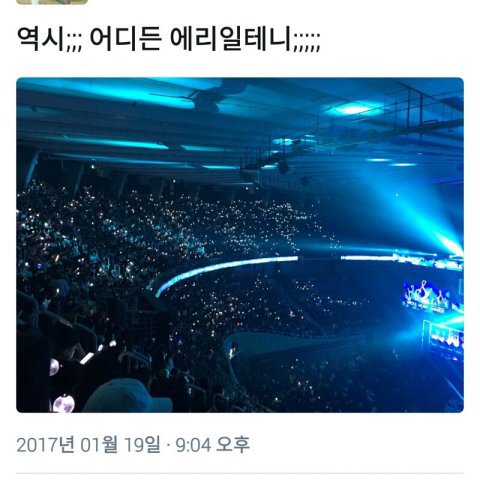Tap the glowing phone screen near the railing
The height and width of the screenshot is (480, 480).
86,358
